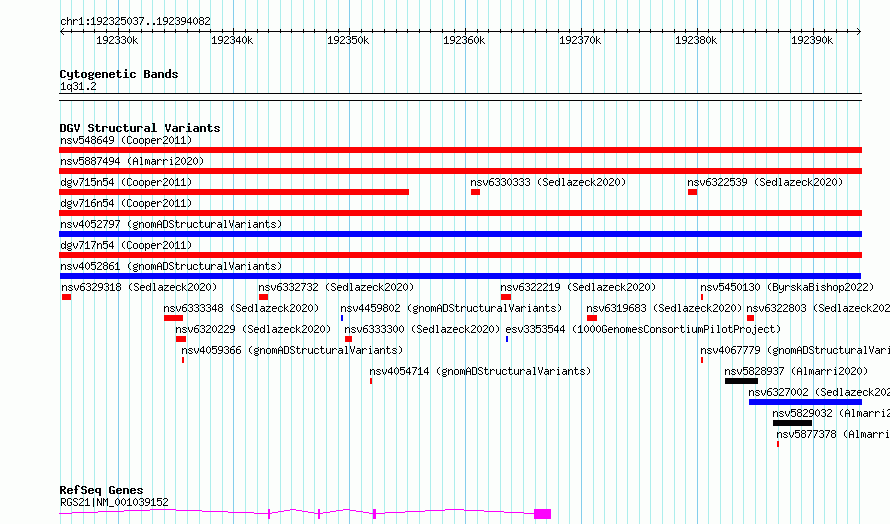Click the RGS21|NM_001039152 gene label
This screenshot has height=524, width=890.
[114, 502]
